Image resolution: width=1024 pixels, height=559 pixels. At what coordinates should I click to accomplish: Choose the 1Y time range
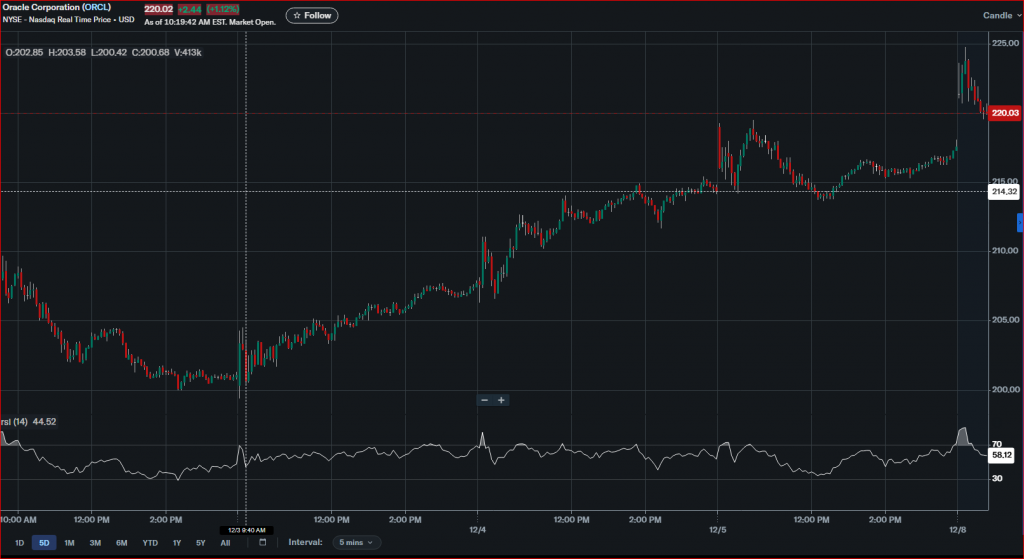click(177, 542)
